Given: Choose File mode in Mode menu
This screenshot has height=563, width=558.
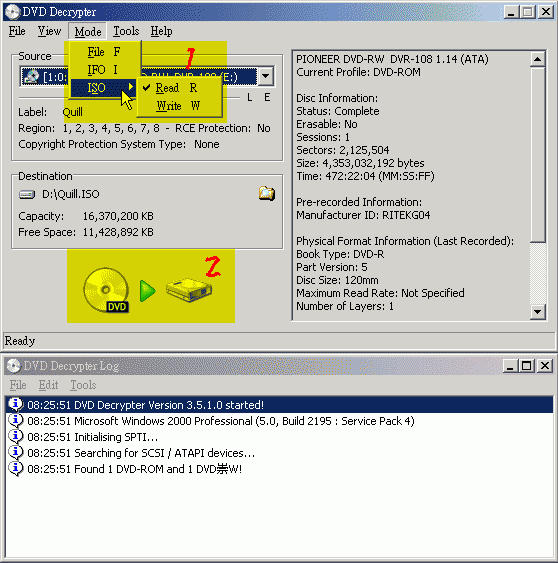Looking at the screenshot, I should point(104,52).
